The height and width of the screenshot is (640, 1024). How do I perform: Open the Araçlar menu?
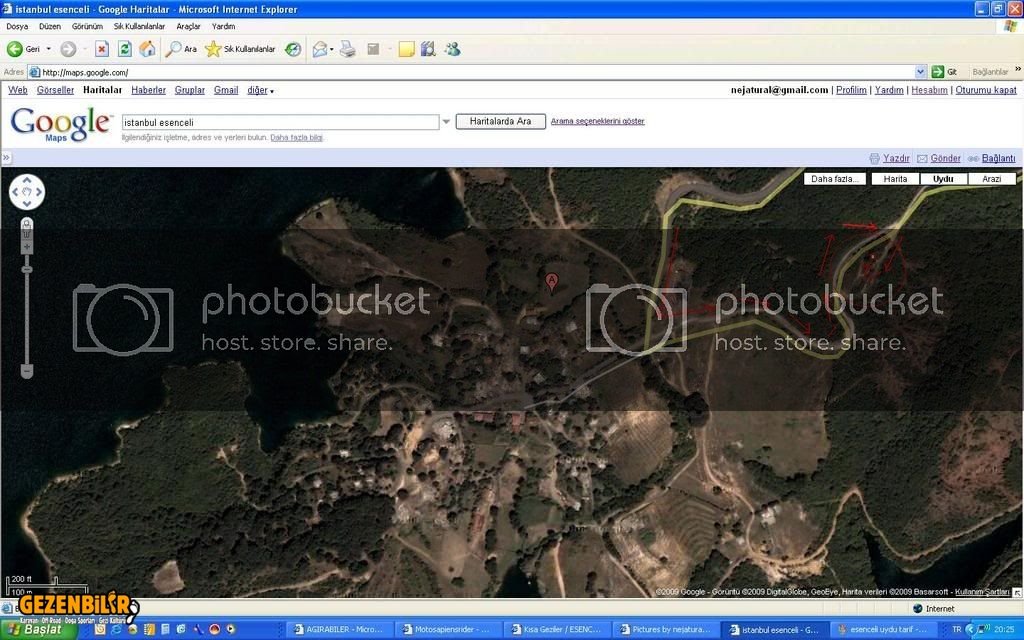[x=188, y=26]
